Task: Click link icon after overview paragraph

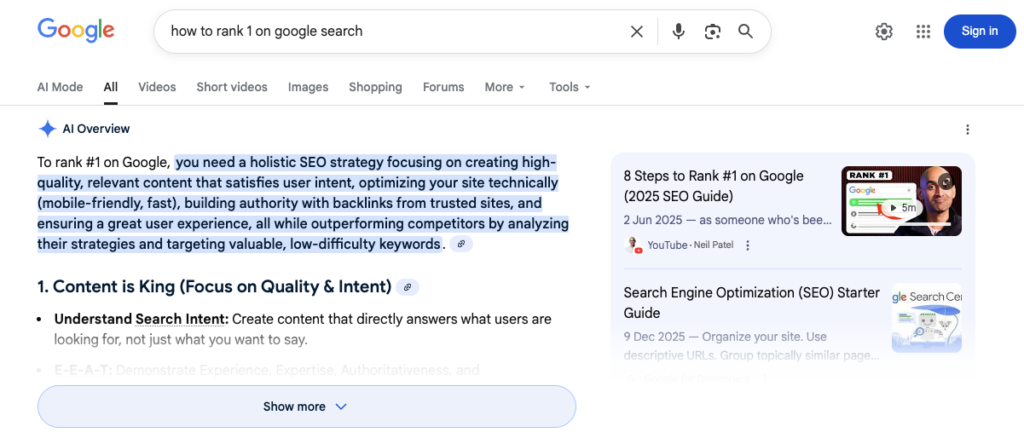Action: 461,244
